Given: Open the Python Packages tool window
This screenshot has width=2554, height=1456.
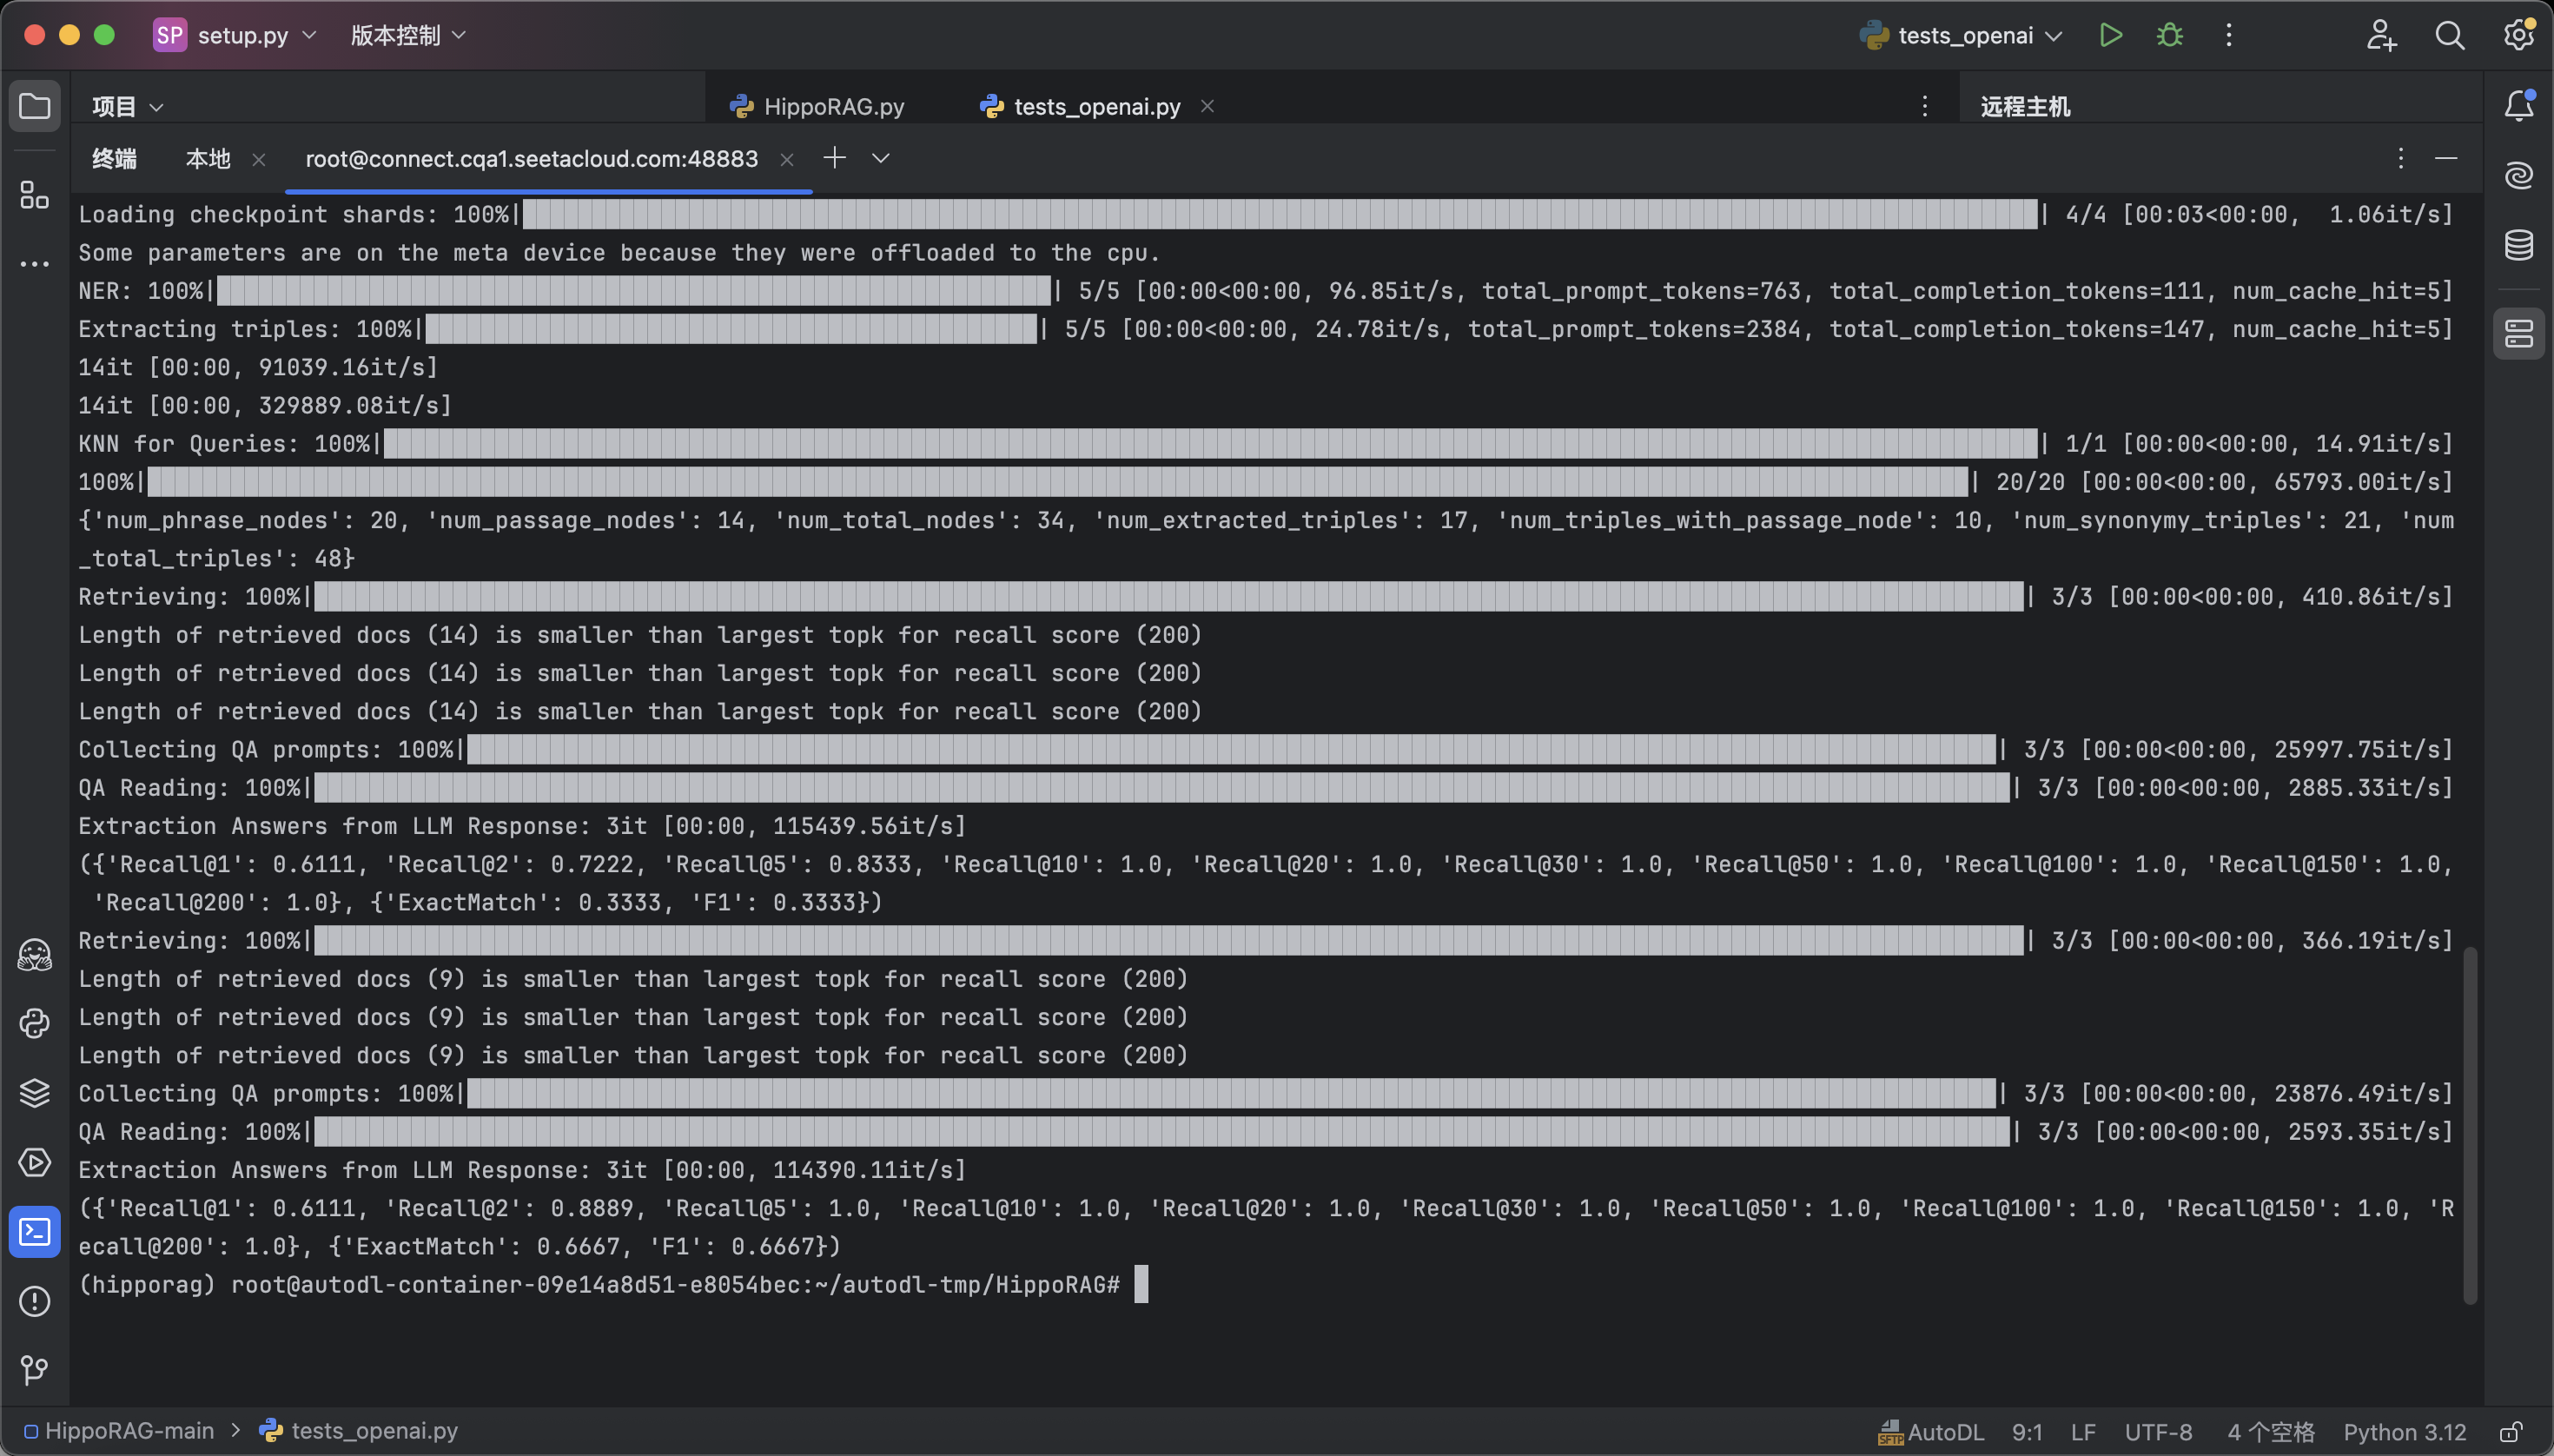Looking at the screenshot, I should [x=35, y=1093].
